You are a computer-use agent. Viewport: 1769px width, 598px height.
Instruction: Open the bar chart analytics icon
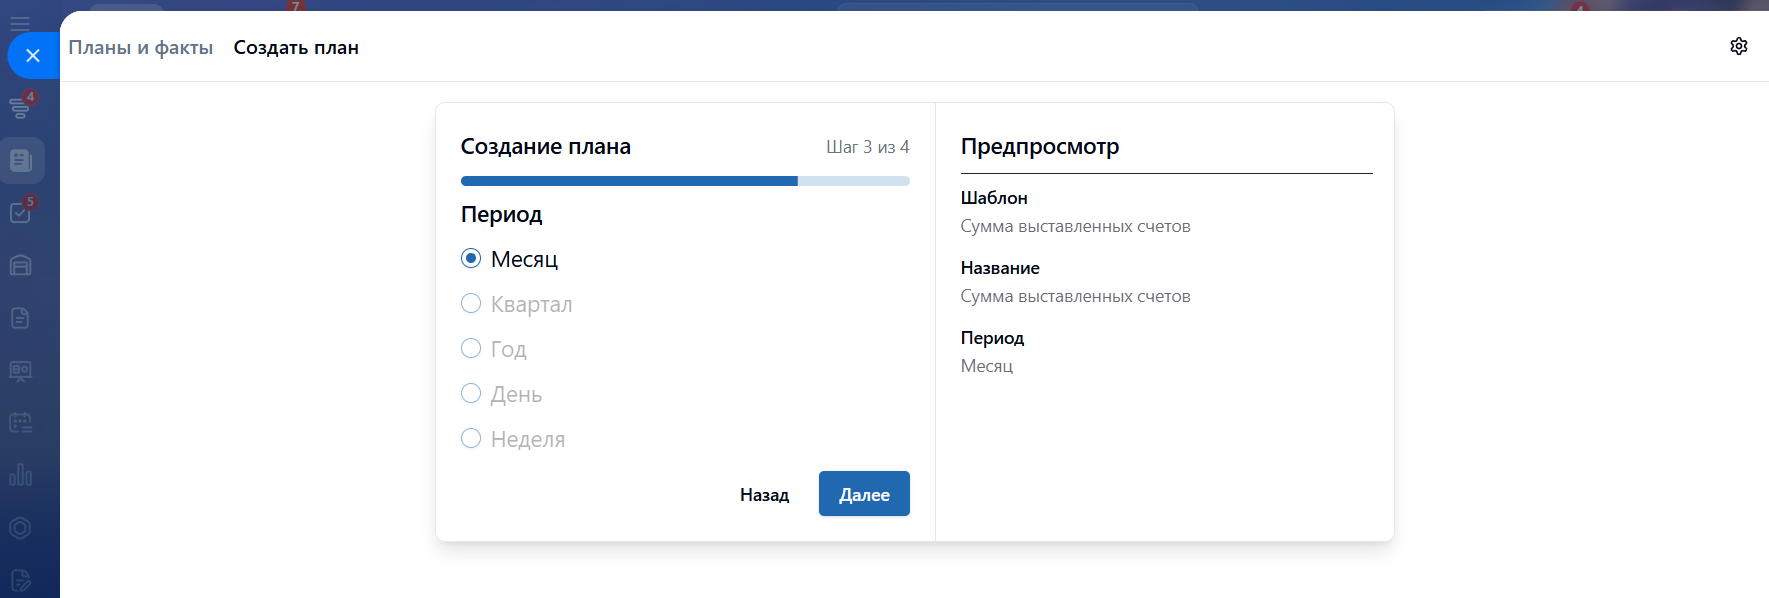click(20, 475)
